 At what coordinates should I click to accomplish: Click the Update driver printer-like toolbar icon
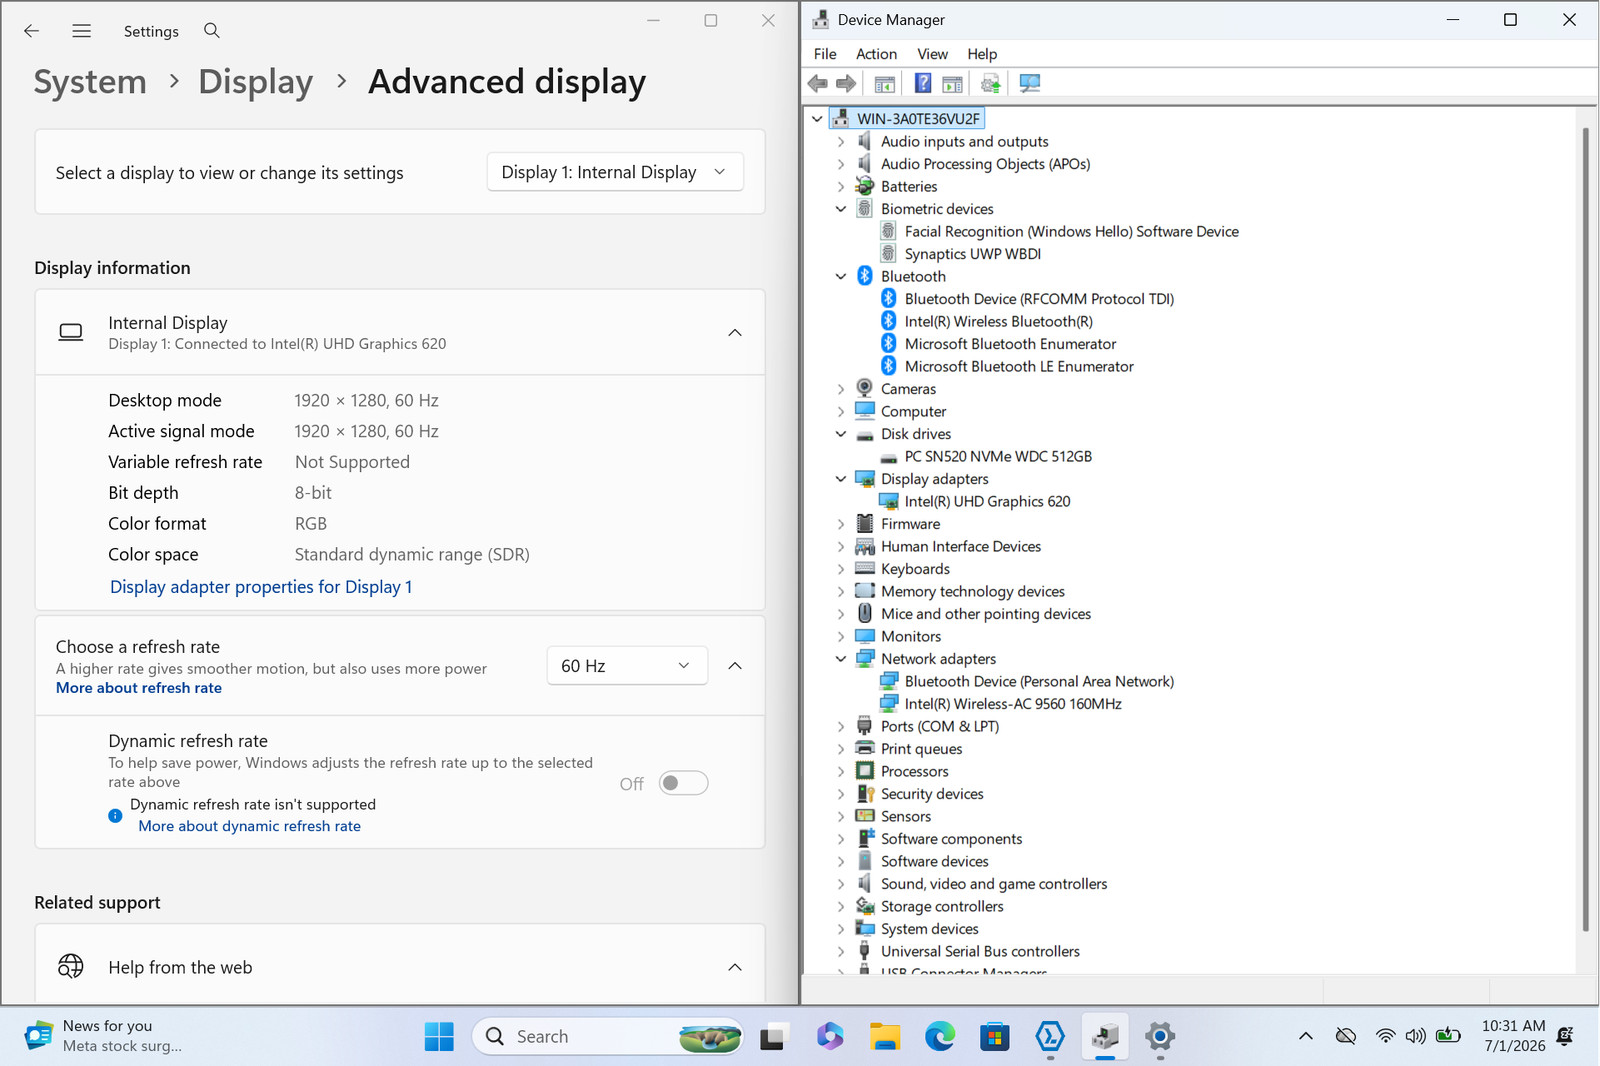pos(991,84)
